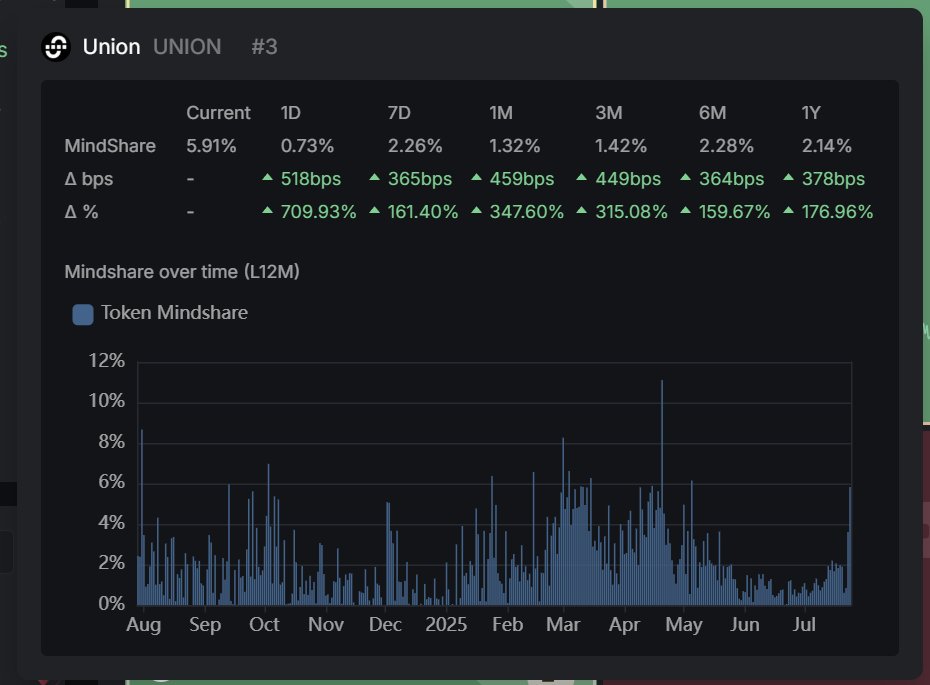Click the 709.93% change value

[319, 212]
